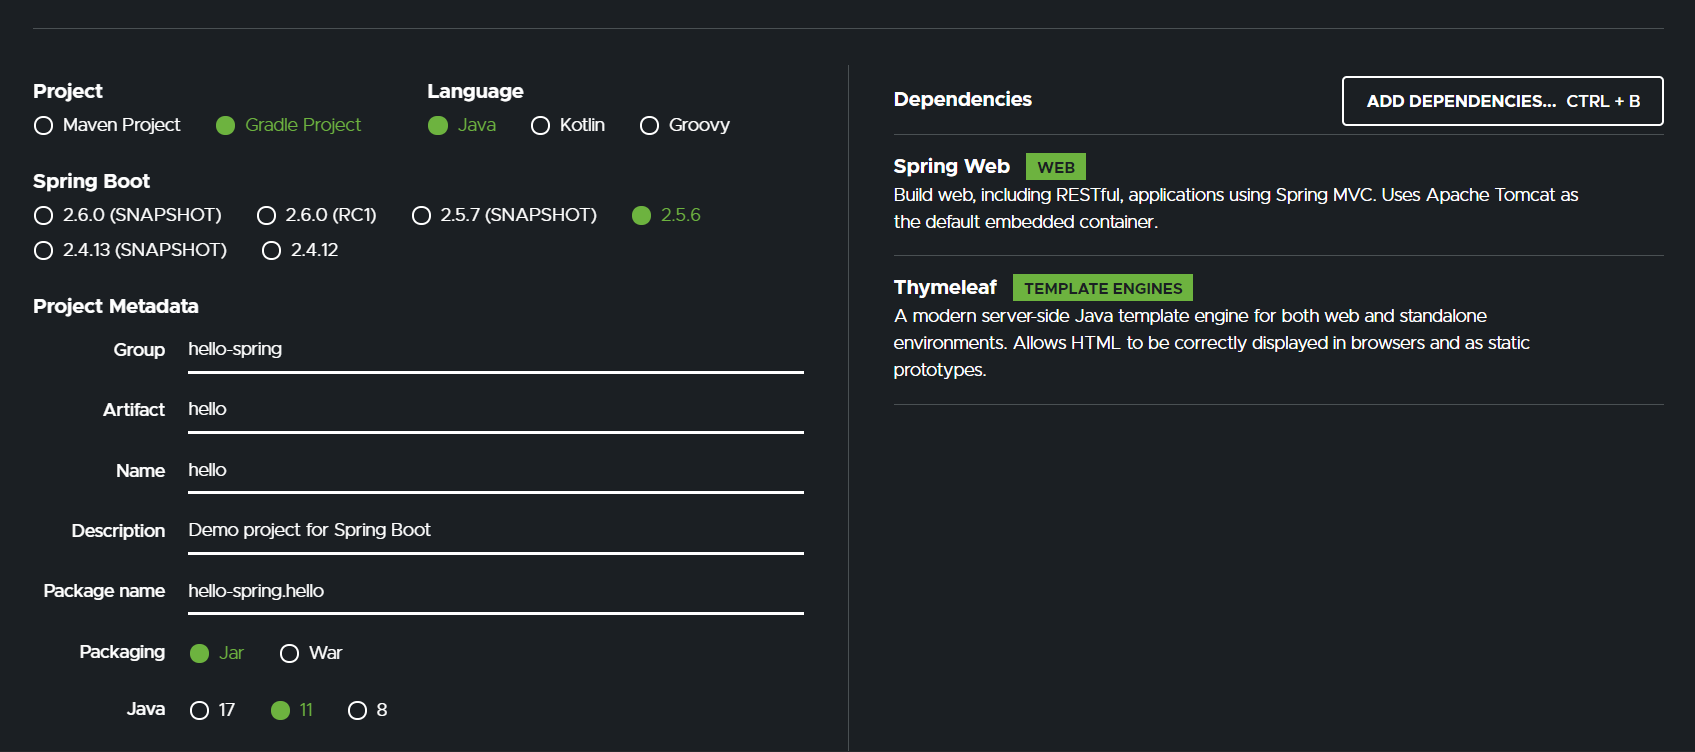Viewport: 1695px width, 752px height.
Task: Click the Project heading
Action: 68,91
